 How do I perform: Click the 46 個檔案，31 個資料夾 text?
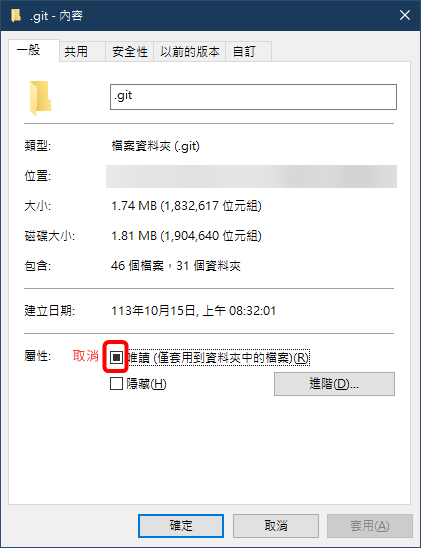pos(176,266)
